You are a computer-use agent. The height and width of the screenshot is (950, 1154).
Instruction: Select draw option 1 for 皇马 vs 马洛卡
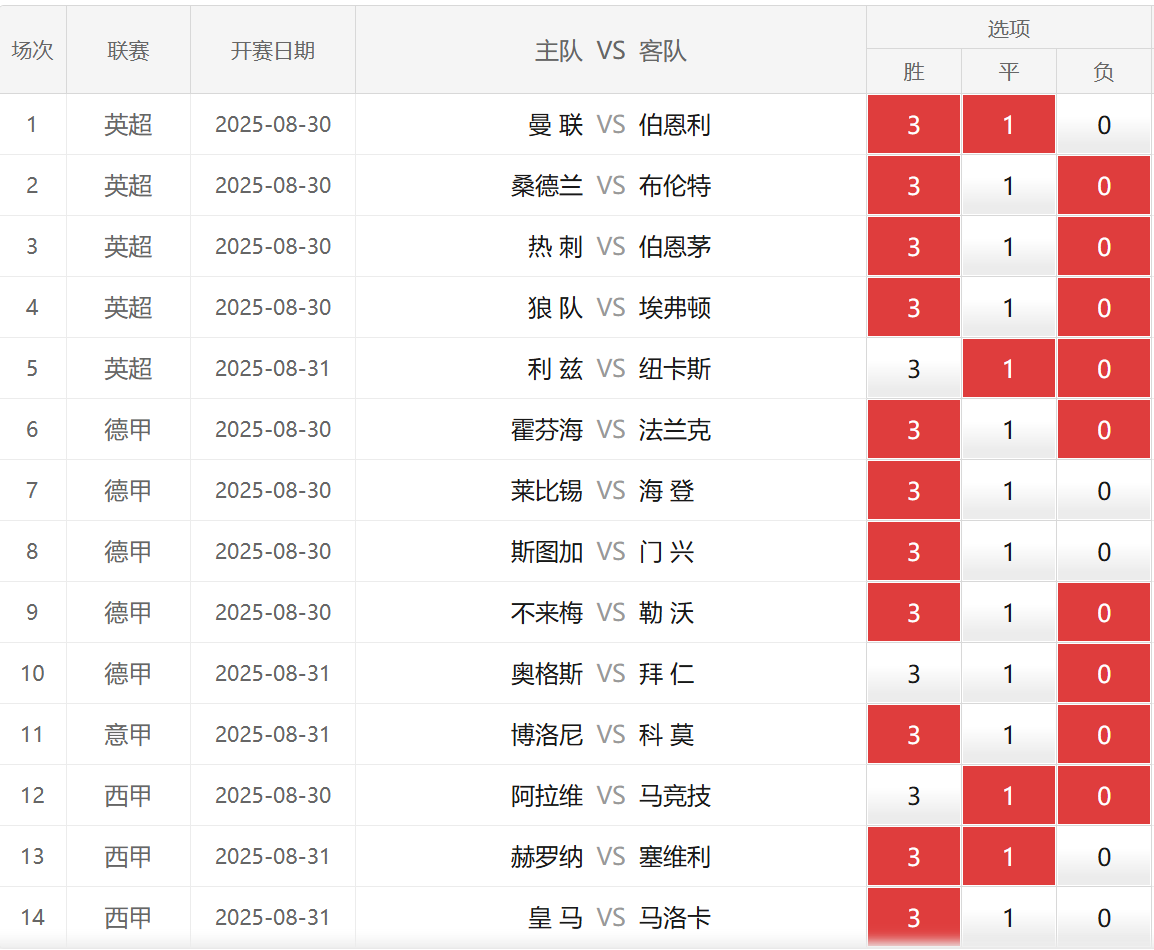point(1008,918)
